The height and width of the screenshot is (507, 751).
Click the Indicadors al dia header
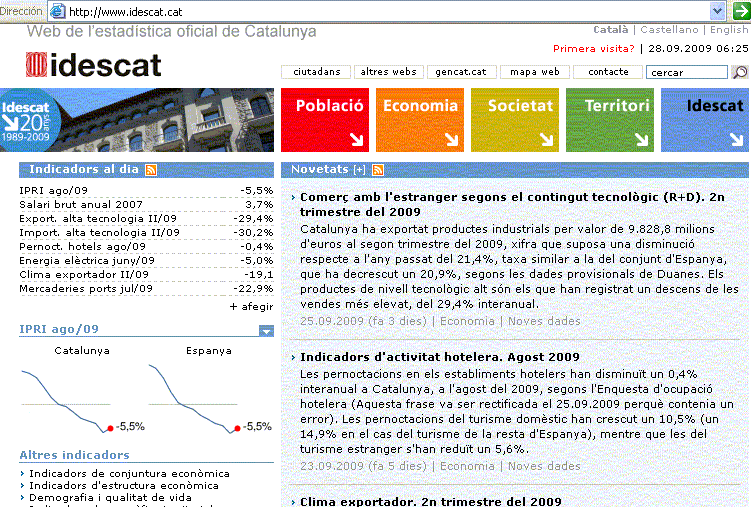point(84,169)
